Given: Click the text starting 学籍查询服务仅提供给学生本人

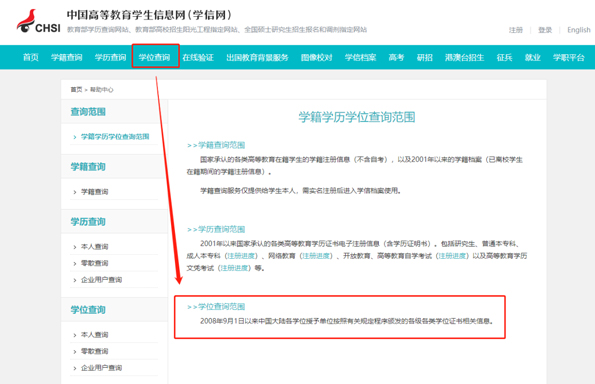Looking at the screenshot, I should [301, 190].
